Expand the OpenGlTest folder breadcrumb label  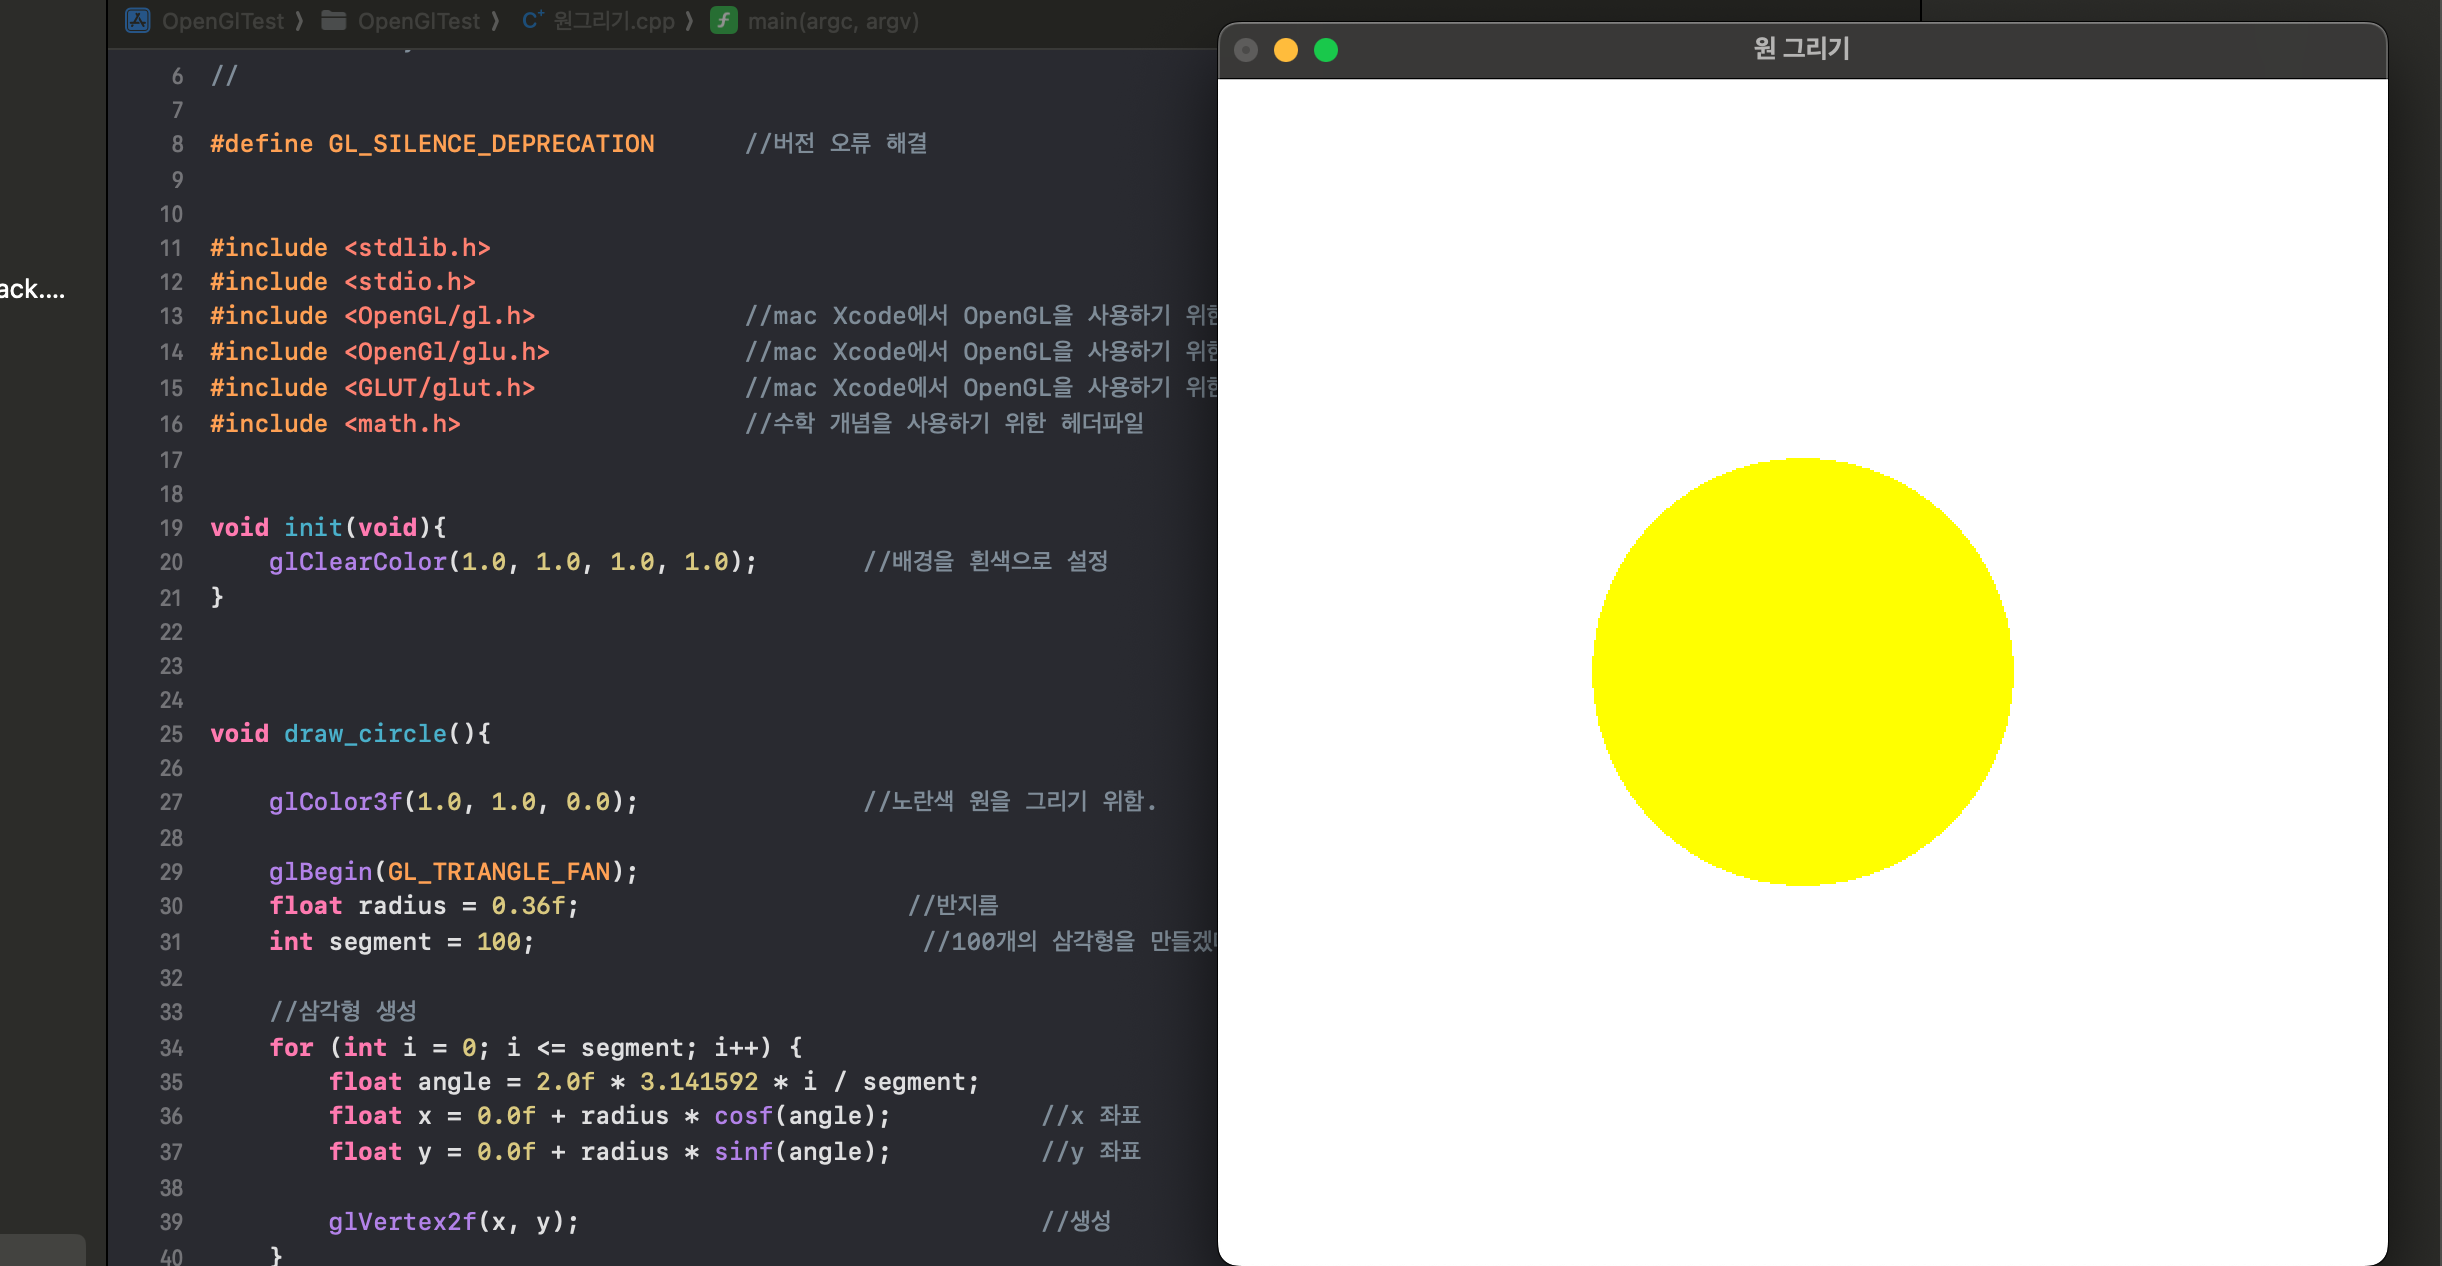pyautogui.click(x=419, y=21)
